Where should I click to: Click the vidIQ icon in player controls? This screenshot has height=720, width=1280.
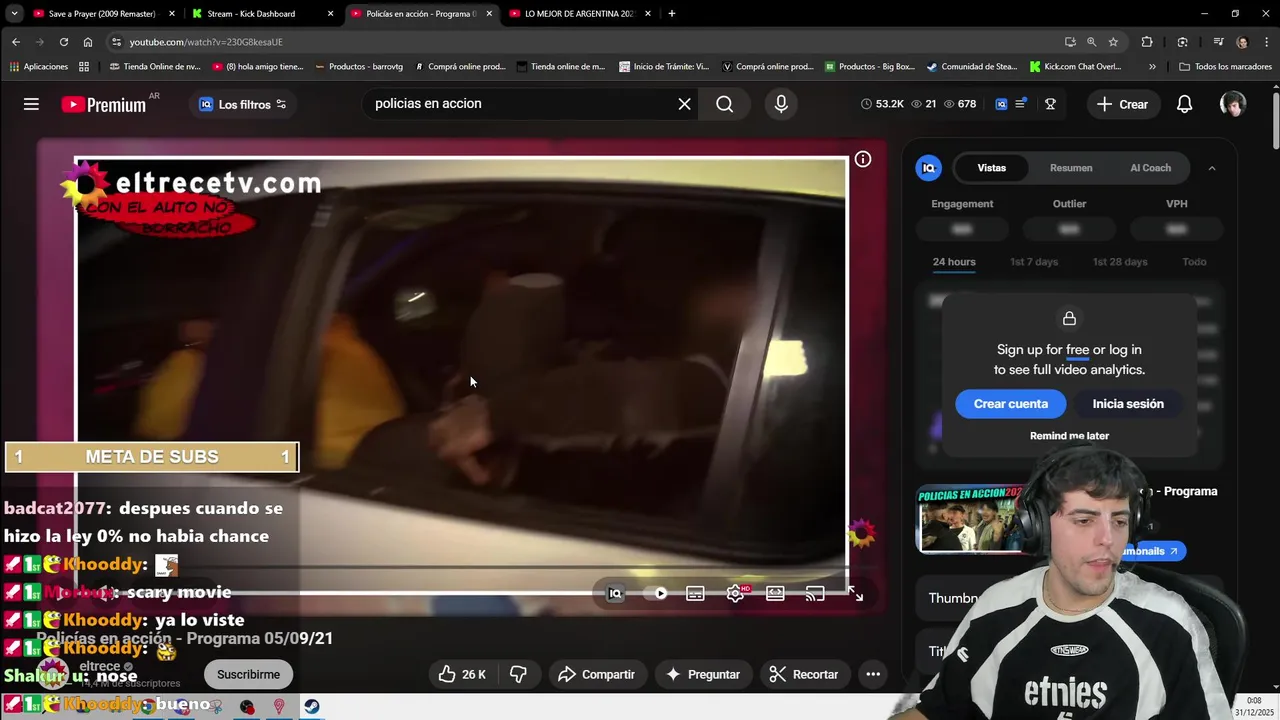pos(615,593)
